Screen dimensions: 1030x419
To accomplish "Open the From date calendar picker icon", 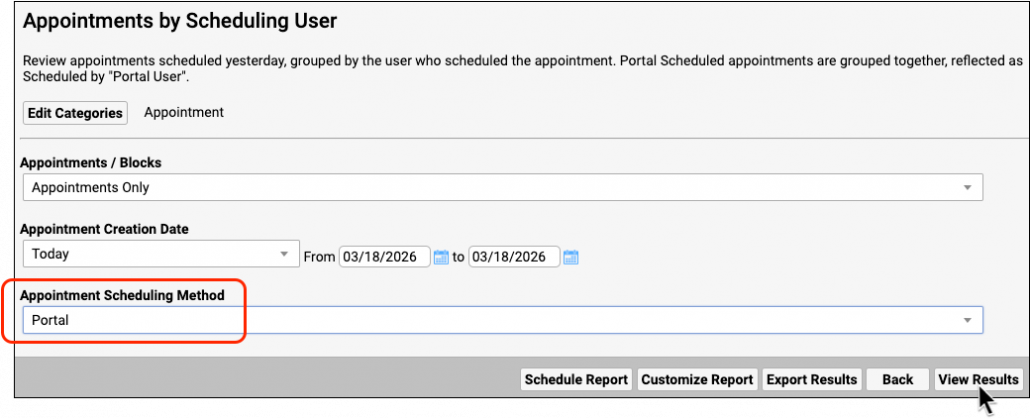I will click(441, 257).
